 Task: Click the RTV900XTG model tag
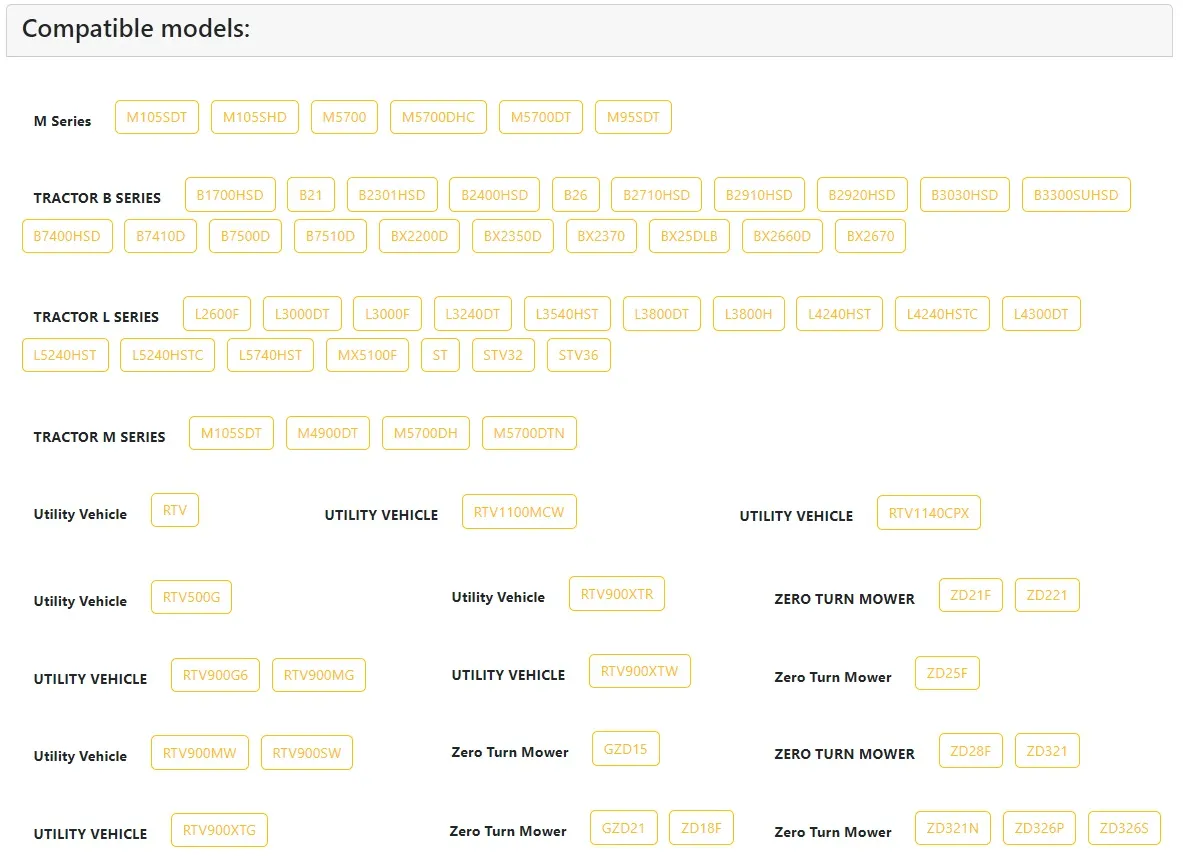pyautogui.click(x=219, y=830)
